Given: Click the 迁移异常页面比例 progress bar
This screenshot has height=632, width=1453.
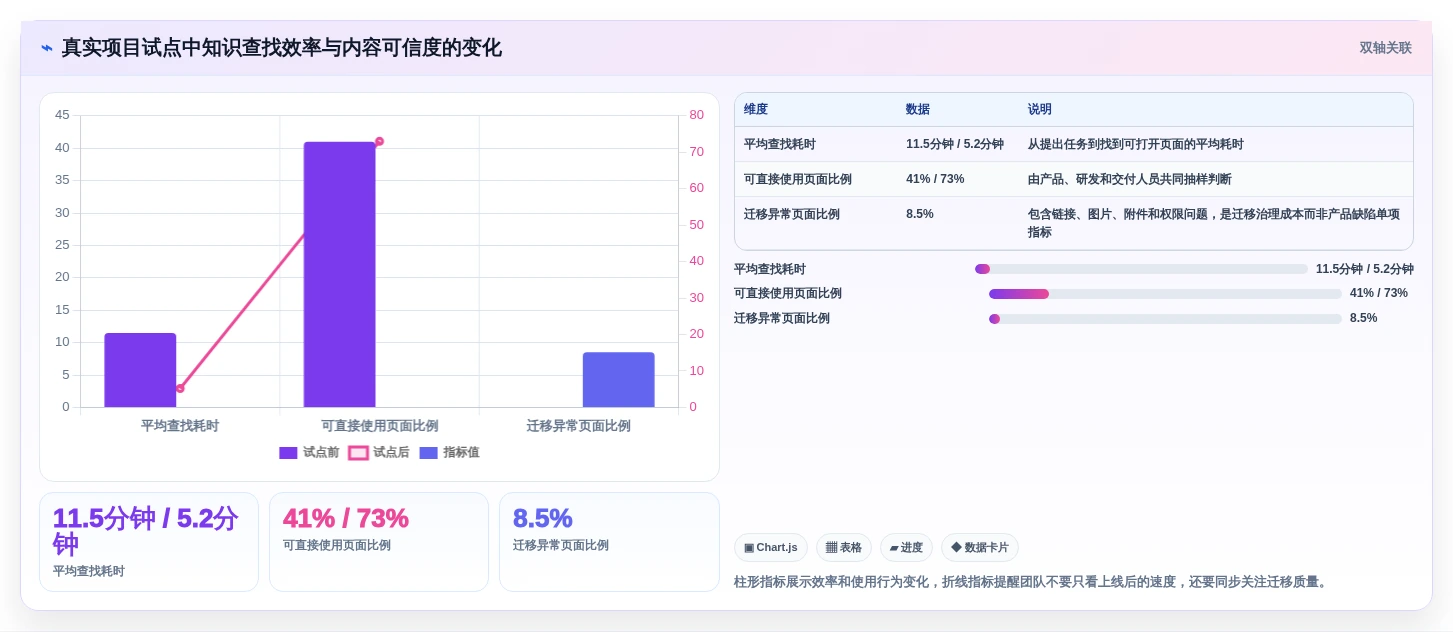Looking at the screenshot, I should [1165, 319].
